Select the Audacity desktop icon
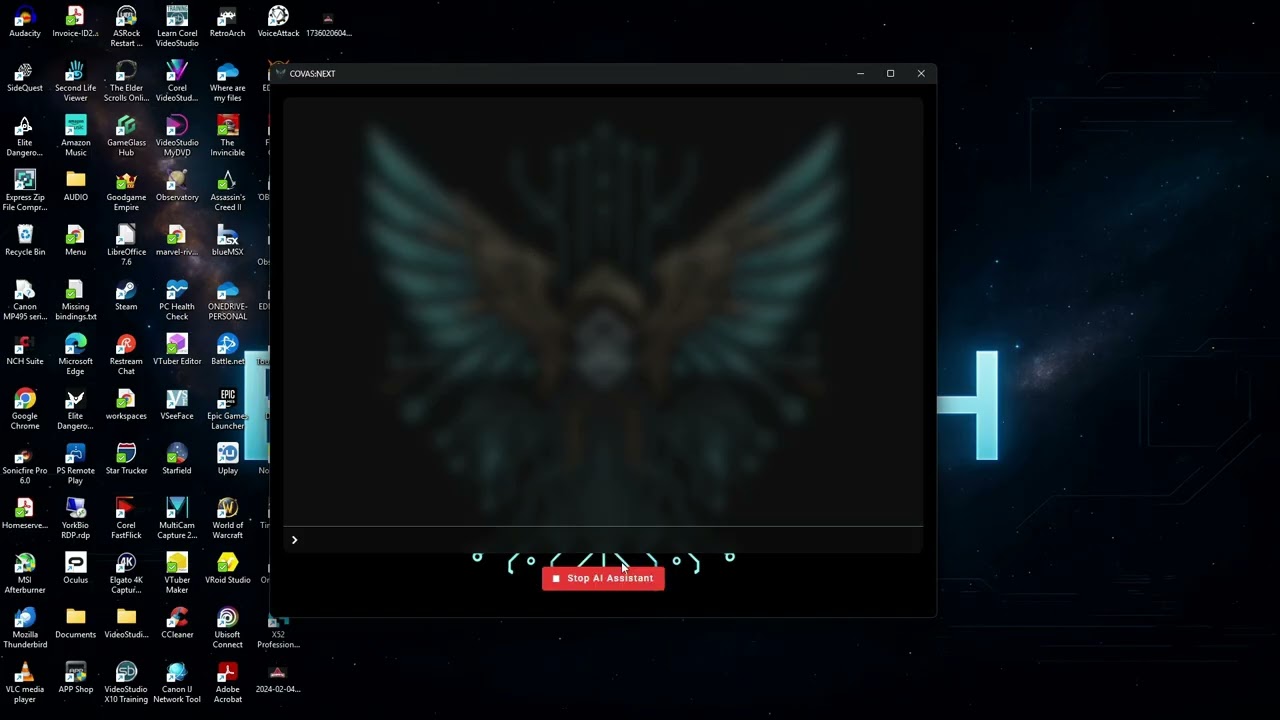1280x720 pixels. tap(25, 22)
